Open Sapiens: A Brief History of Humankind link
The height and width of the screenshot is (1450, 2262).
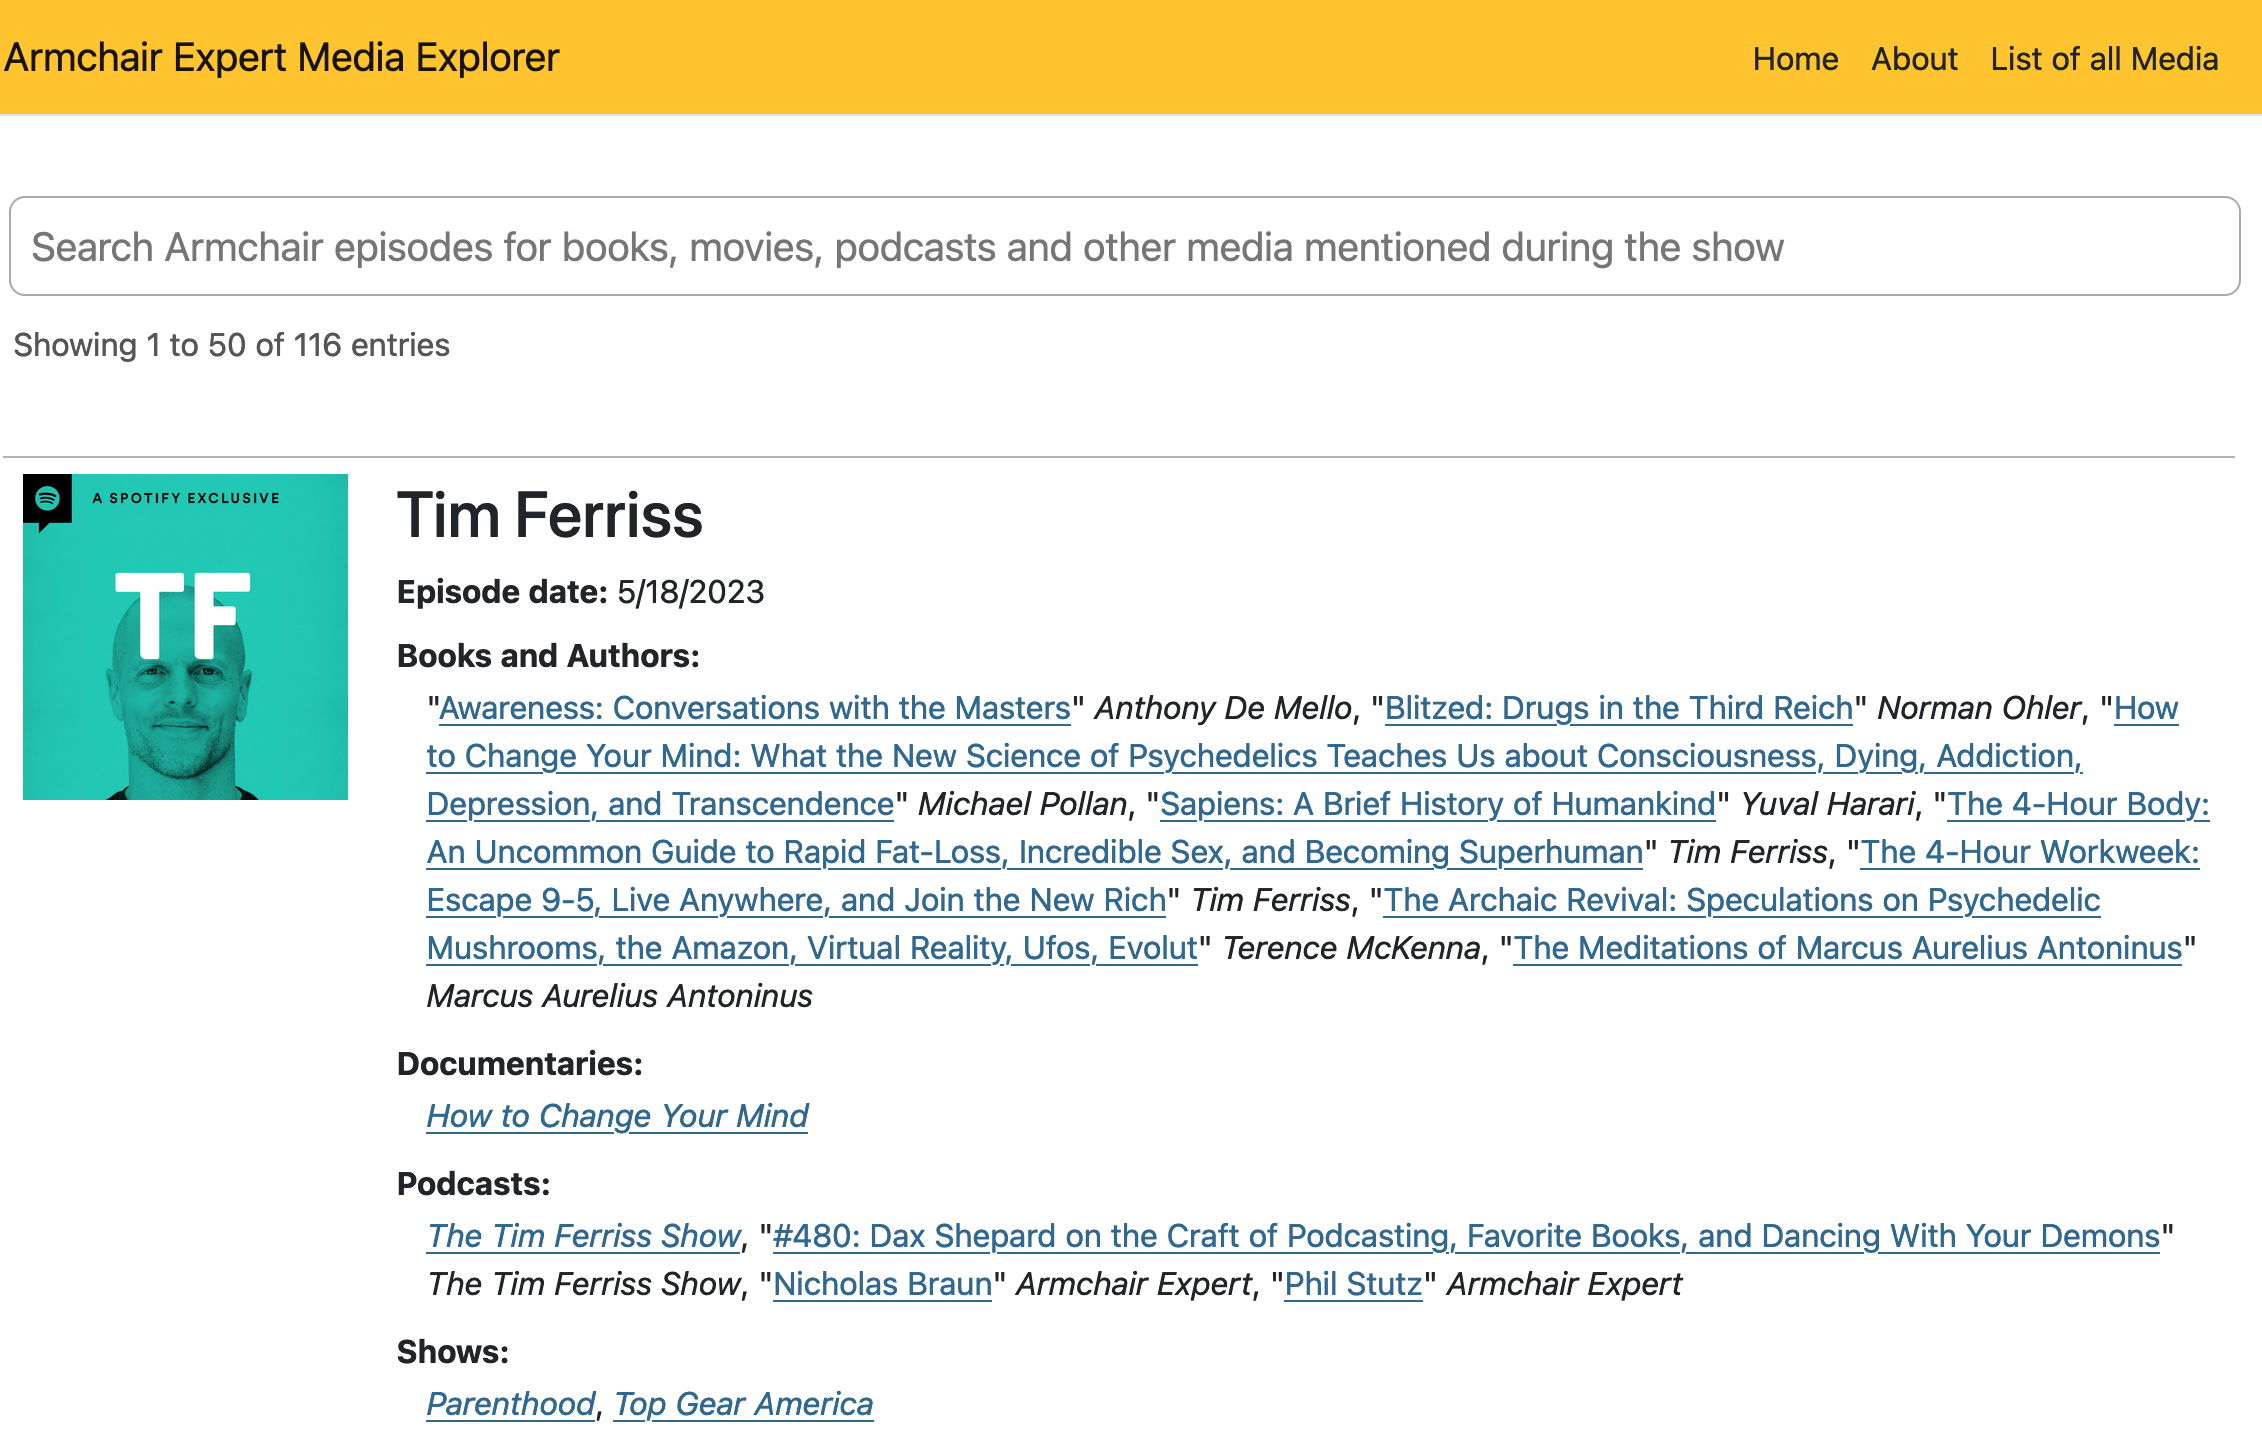[x=1438, y=804]
